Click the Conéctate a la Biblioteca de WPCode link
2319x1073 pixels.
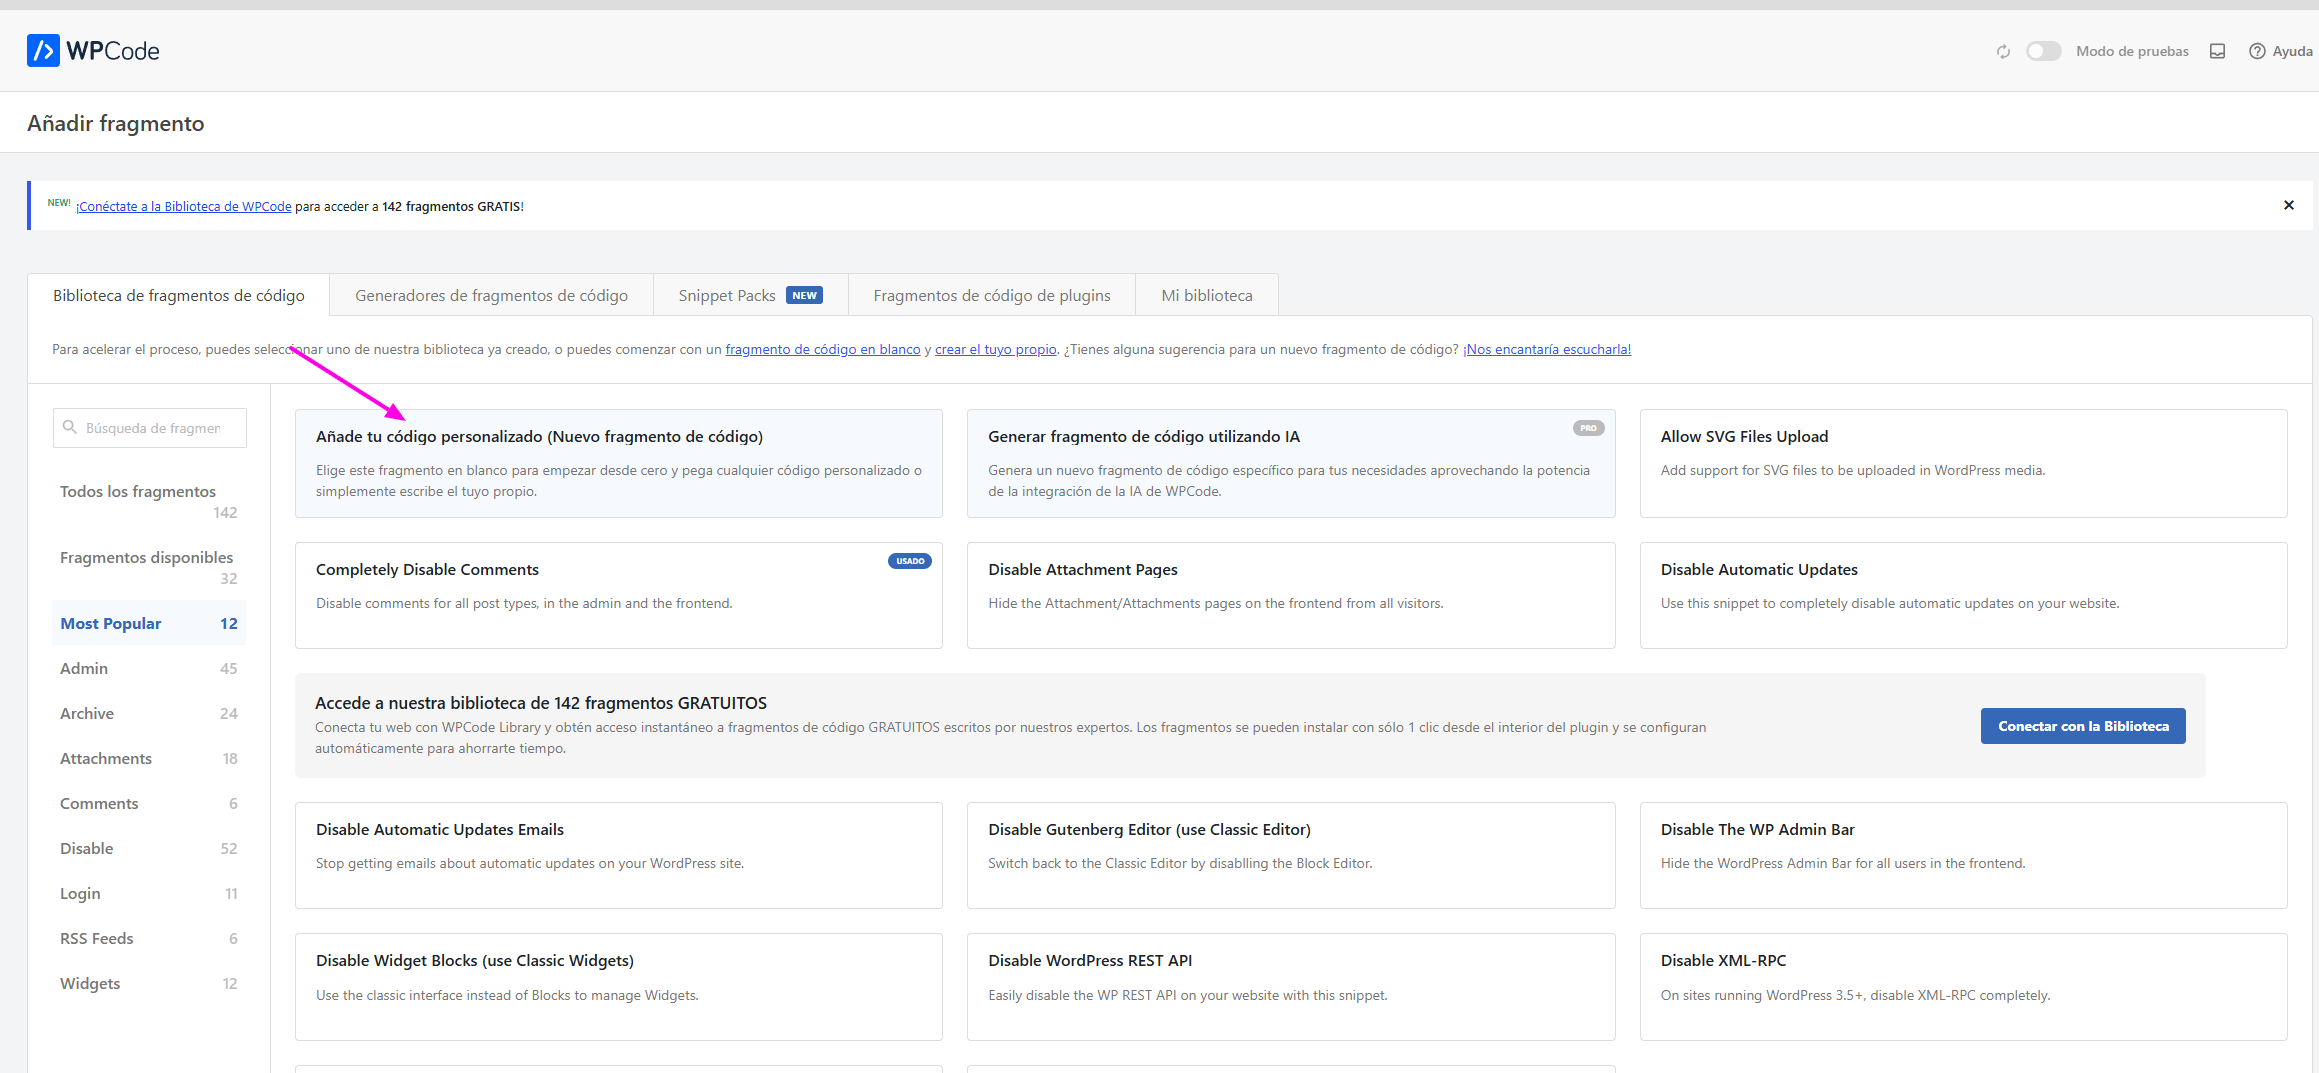(x=184, y=207)
